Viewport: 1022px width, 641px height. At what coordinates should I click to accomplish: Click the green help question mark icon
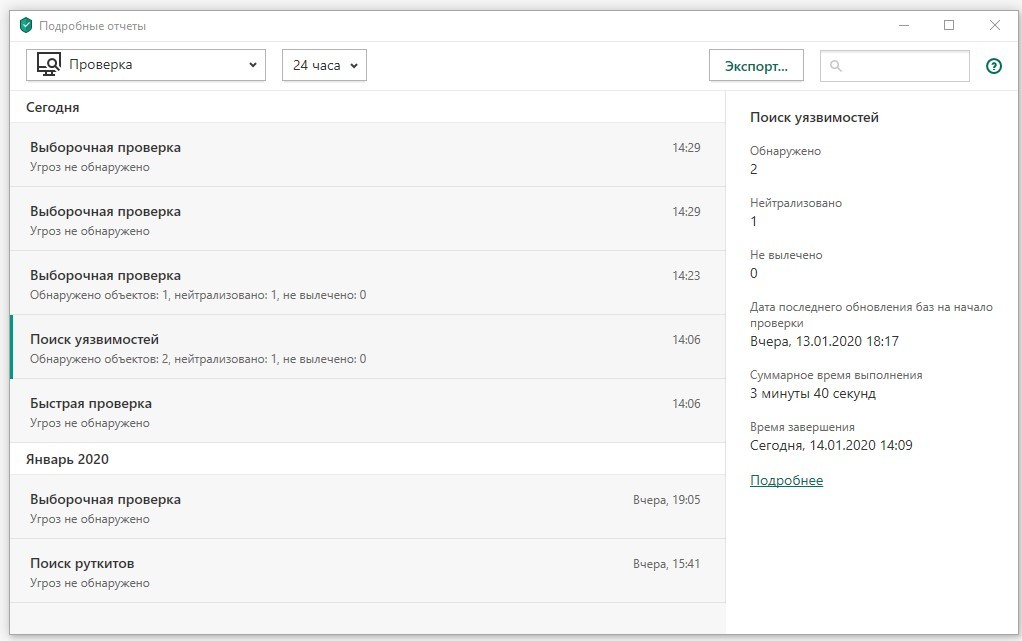point(993,66)
